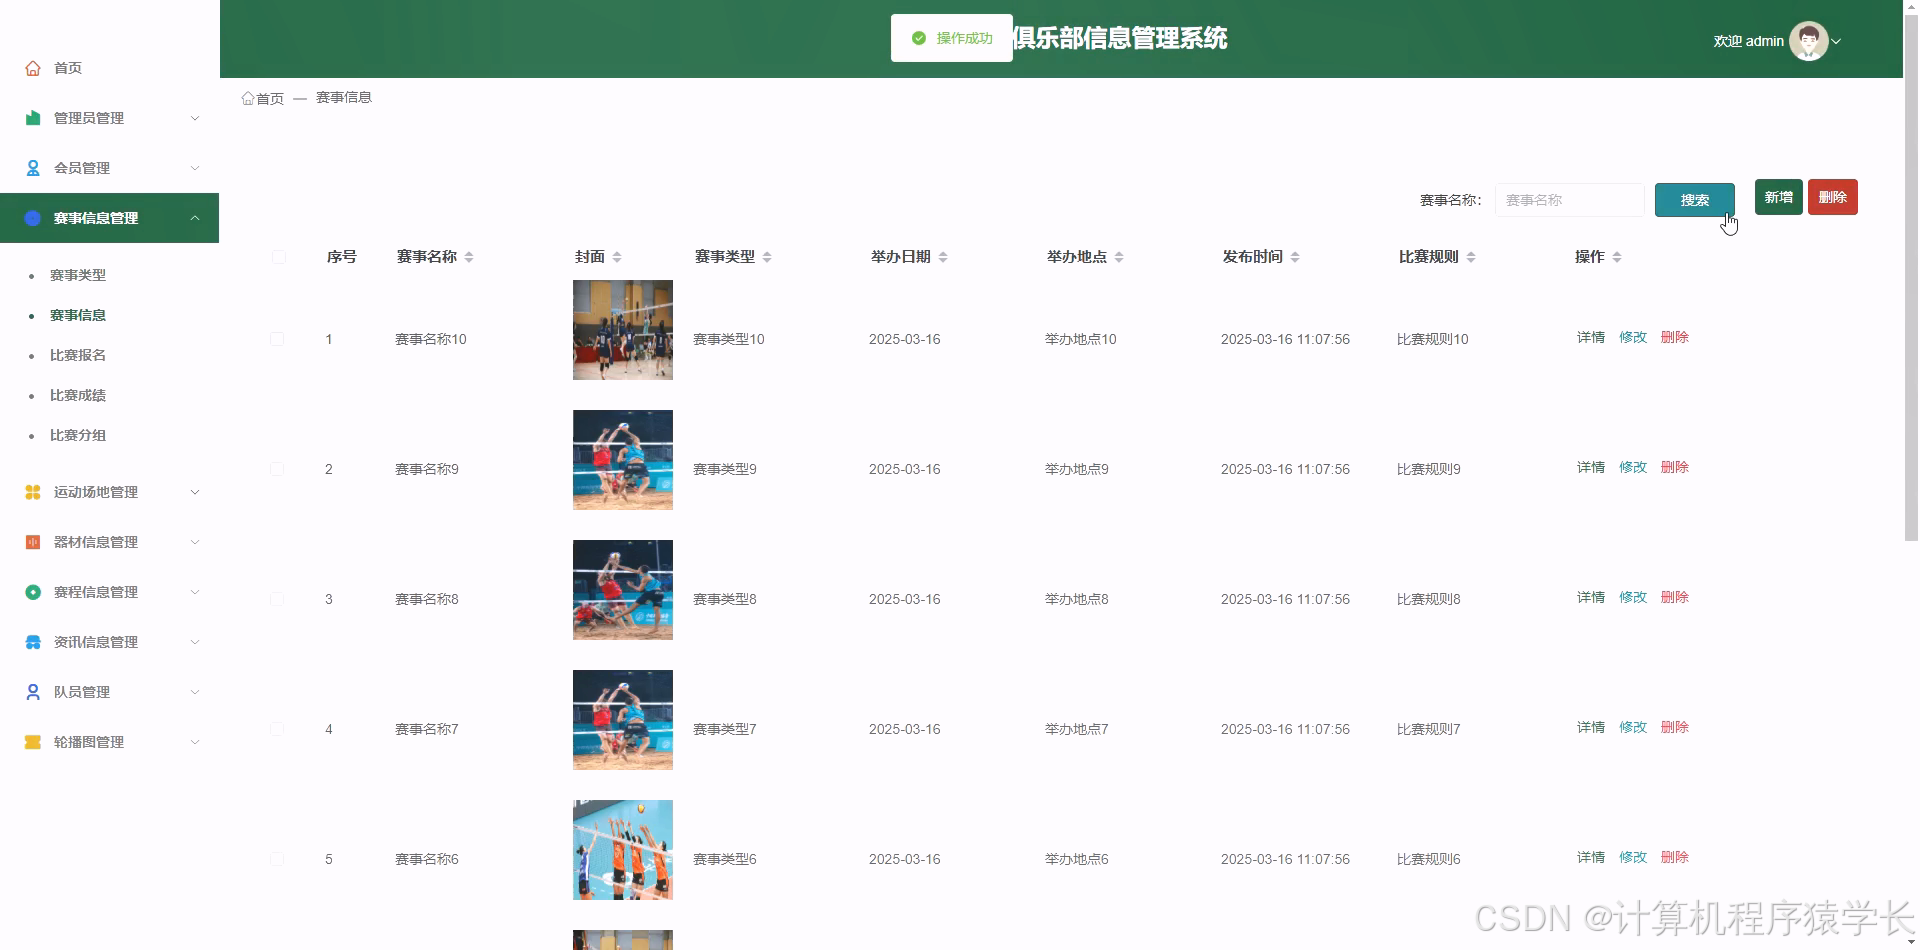Open 轮播图管理 via its carousel icon
The height and width of the screenshot is (950, 1920).
point(33,741)
